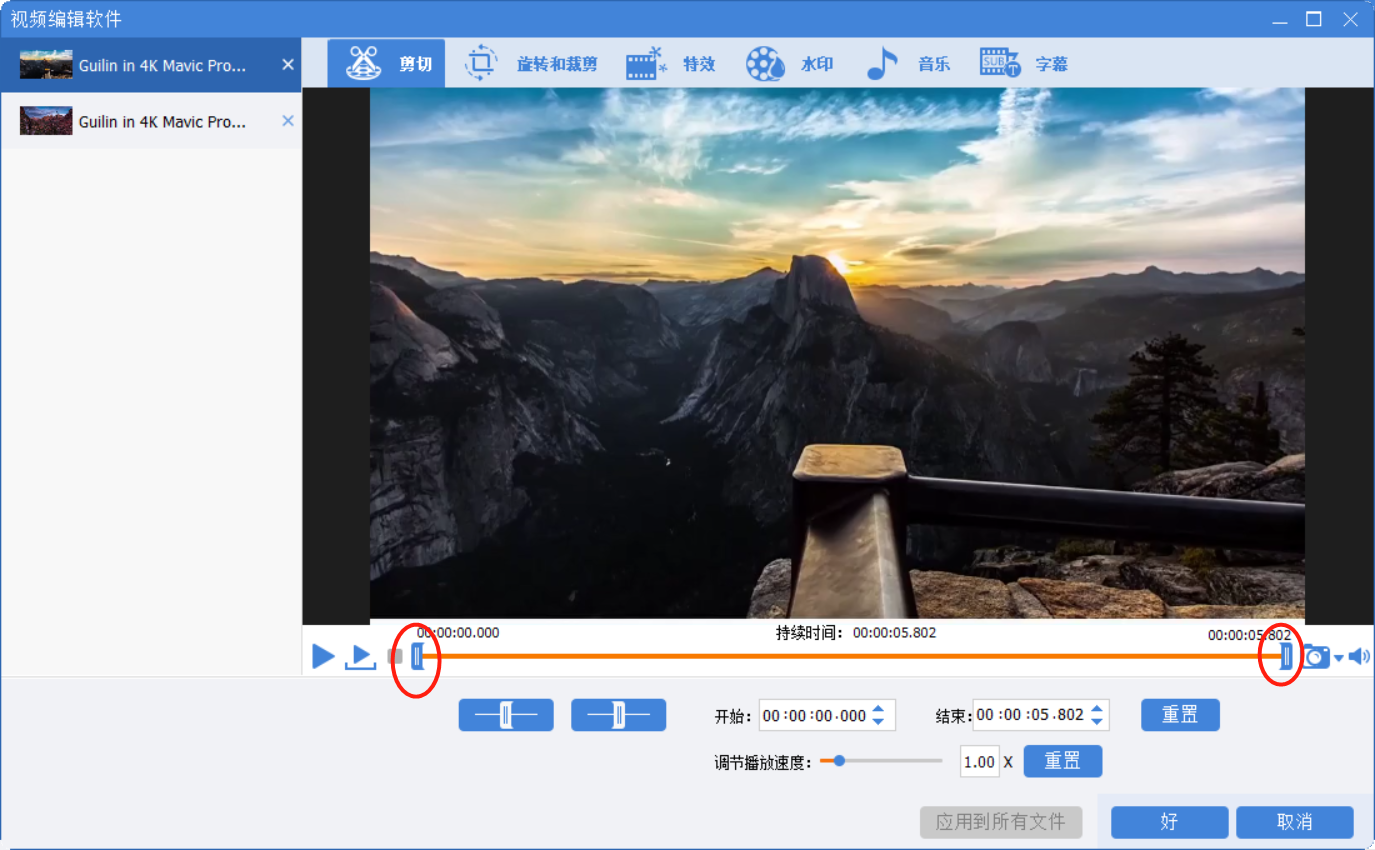The width and height of the screenshot is (1375, 850).
Task: Open the 剪切 (cut) tab
Action: click(x=388, y=64)
